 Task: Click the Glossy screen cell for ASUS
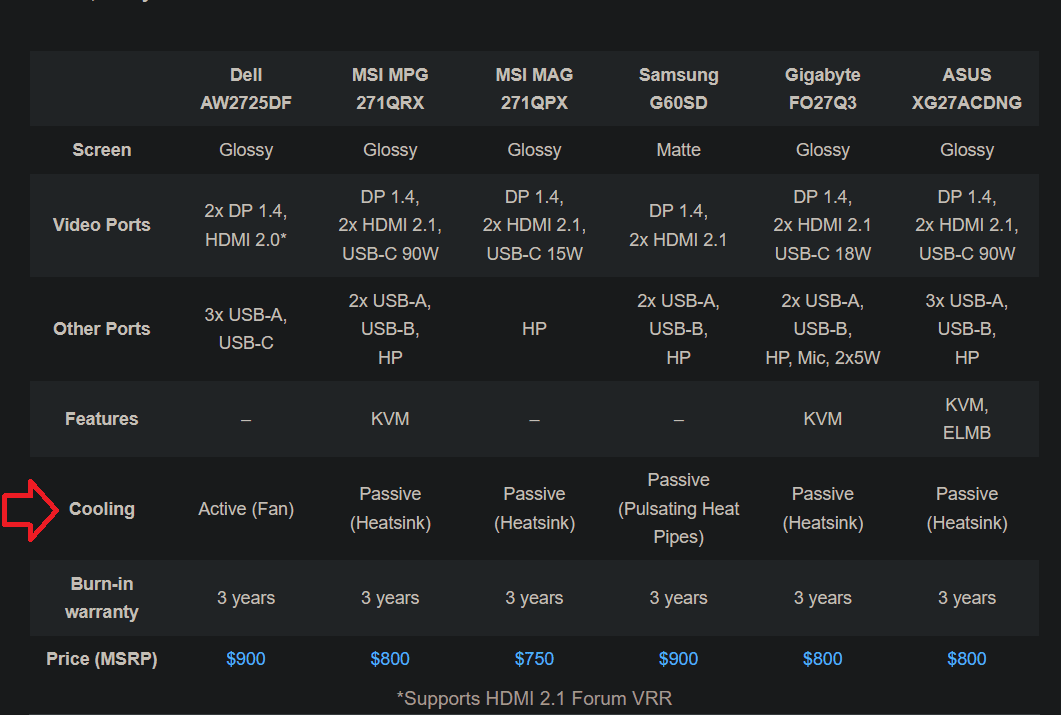pyautogui.click(x=966, y=149)
